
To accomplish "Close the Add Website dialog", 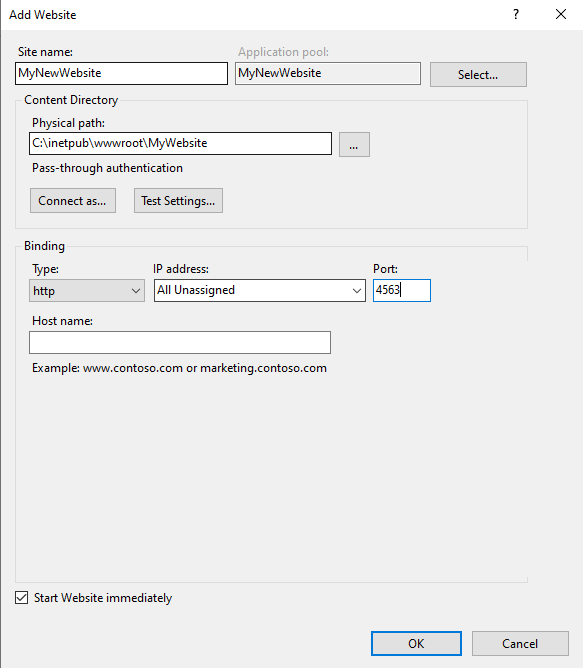I will coord(561,14).
